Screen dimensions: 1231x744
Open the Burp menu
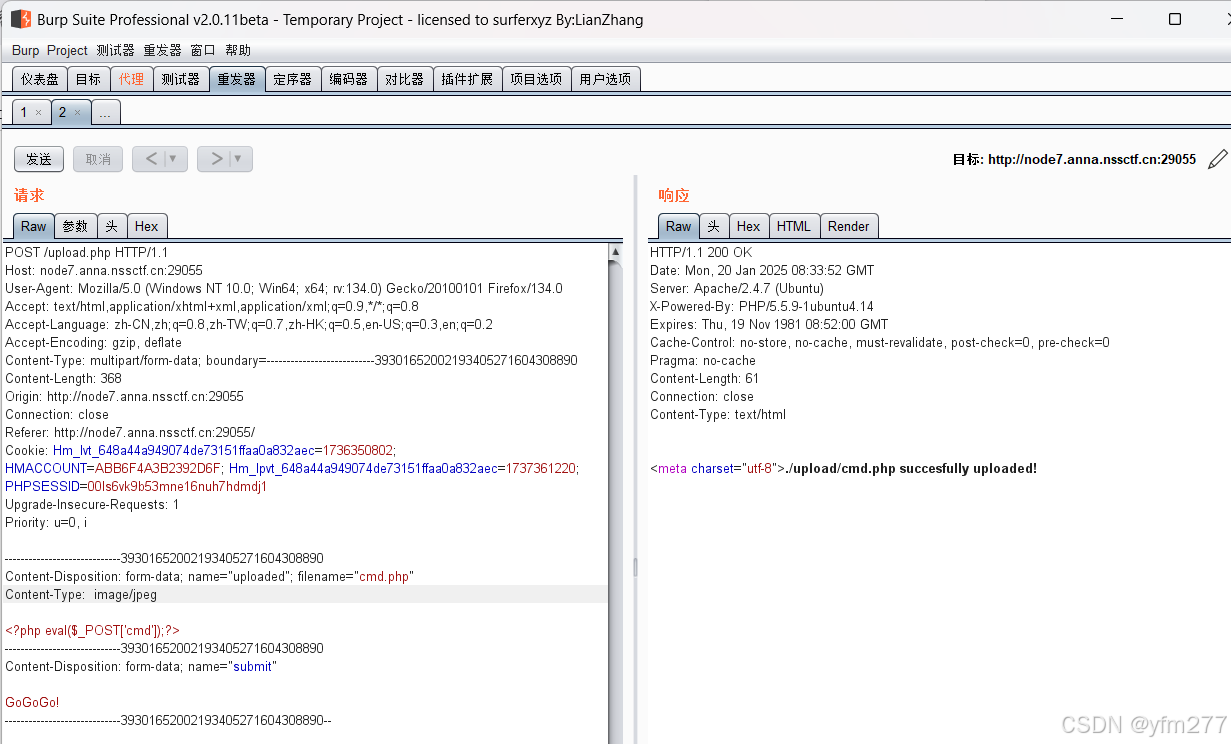pos(26,50)
